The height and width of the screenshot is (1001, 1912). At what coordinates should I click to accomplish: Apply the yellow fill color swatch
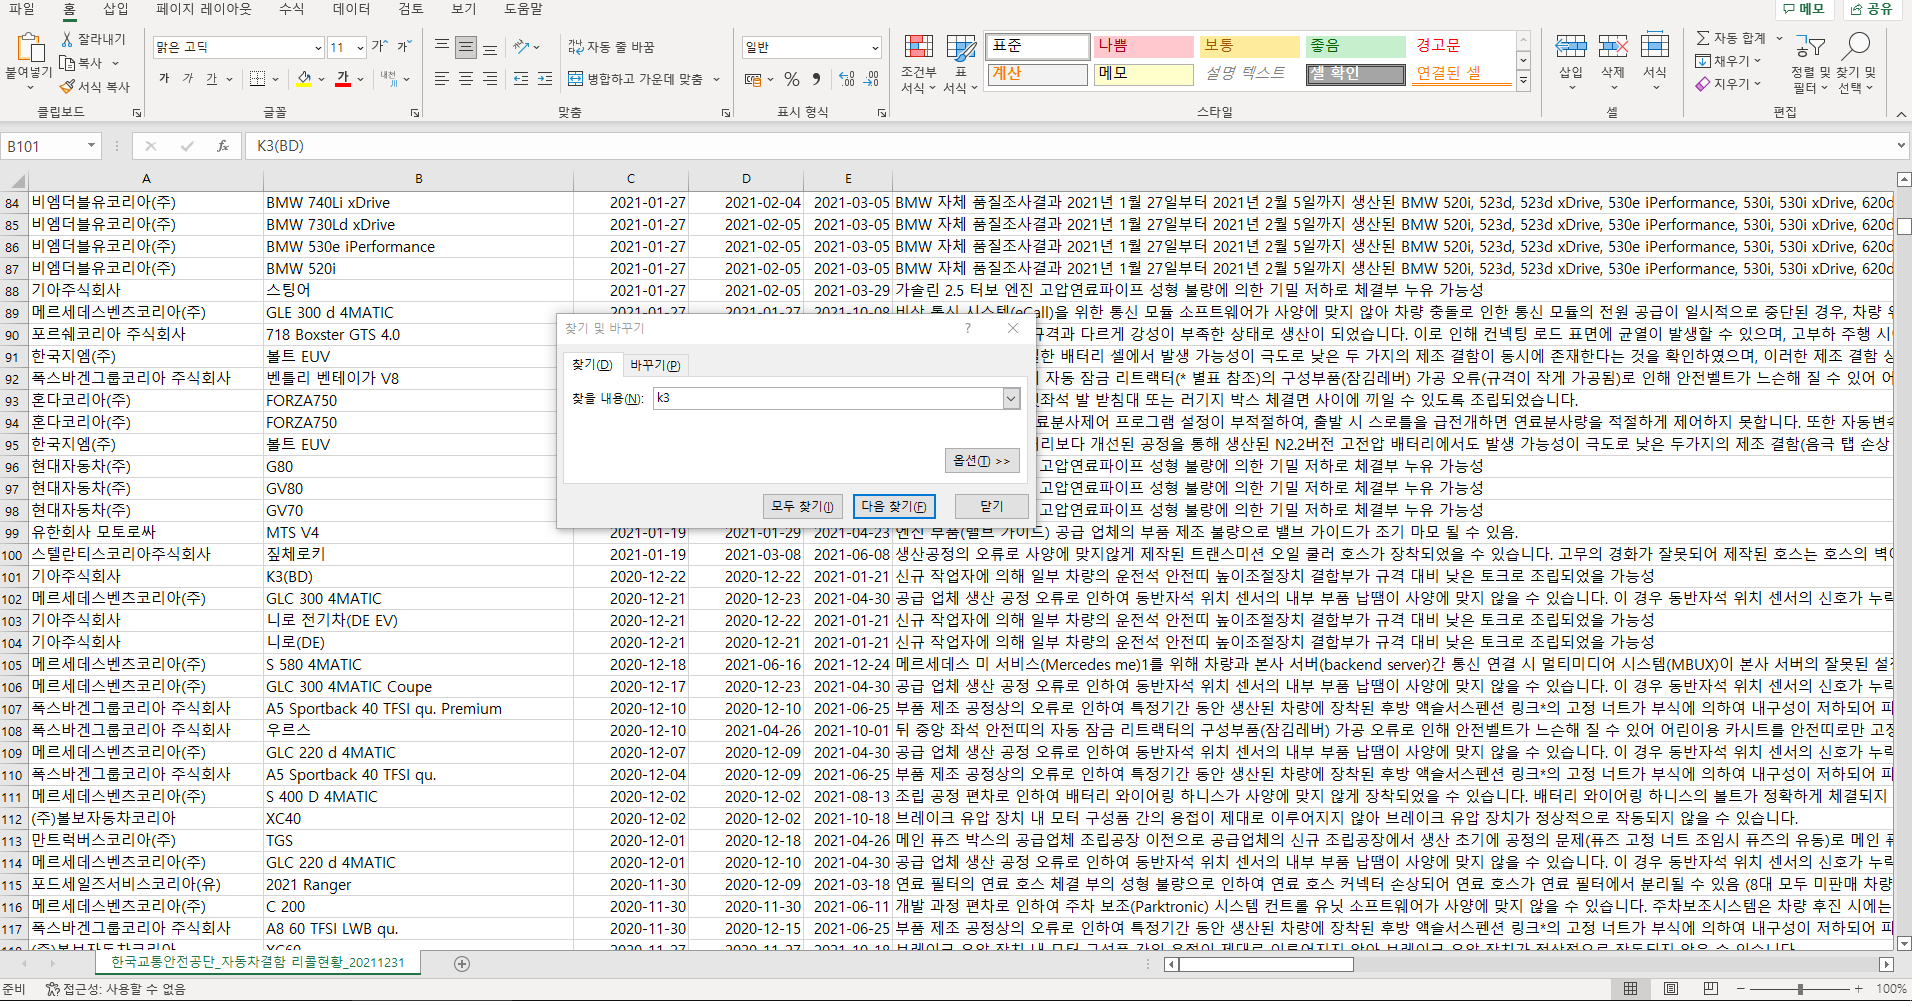pos(304,79)
